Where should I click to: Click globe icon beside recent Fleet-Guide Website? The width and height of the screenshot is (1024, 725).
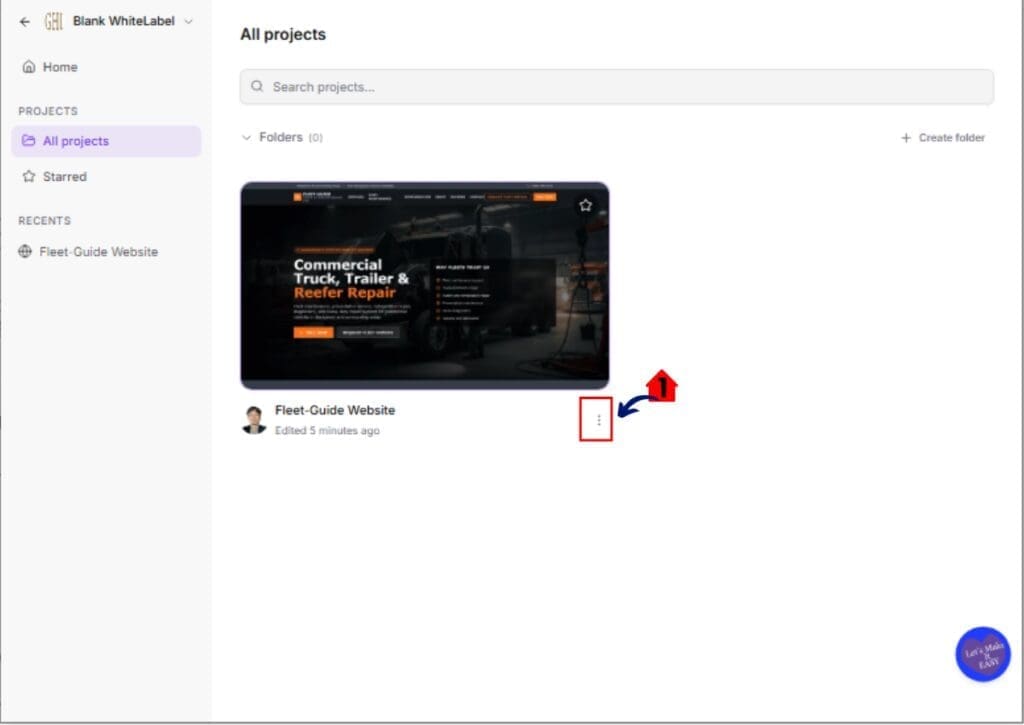pyautogui.click(x=25, y=251)
